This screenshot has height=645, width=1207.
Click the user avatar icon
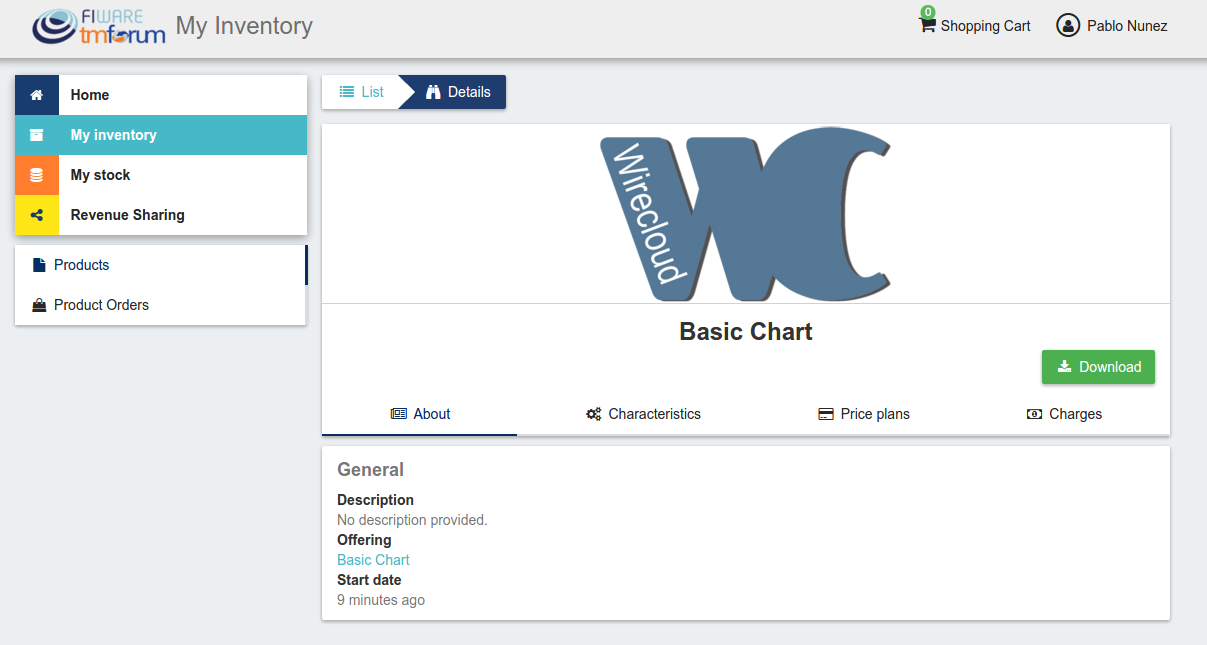pos(1068,26)
